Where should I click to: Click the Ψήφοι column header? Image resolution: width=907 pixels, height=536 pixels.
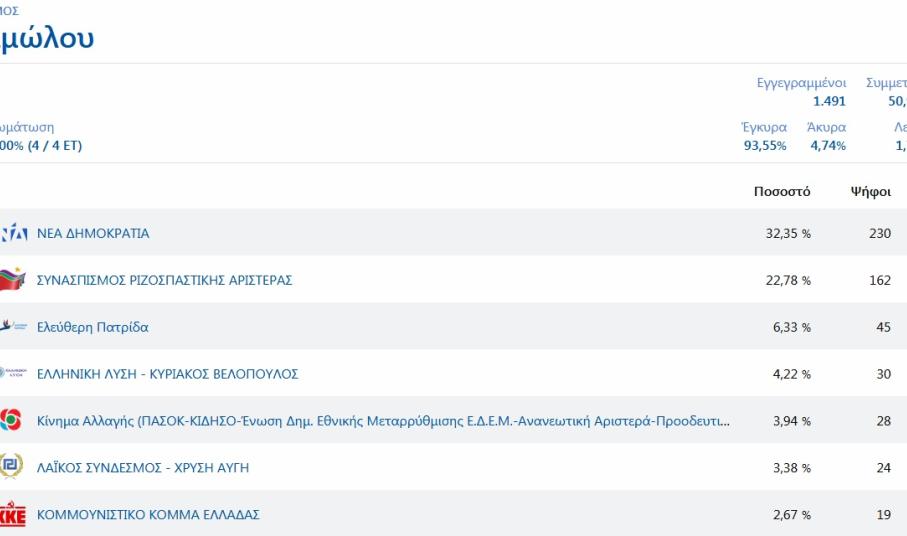870,192
